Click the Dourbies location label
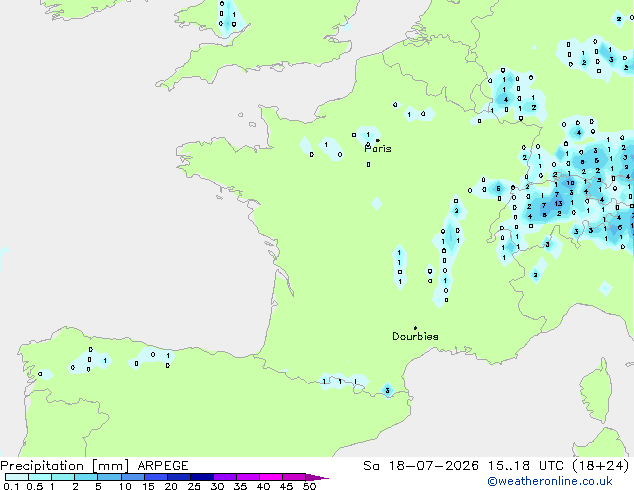 click(415, 336)
